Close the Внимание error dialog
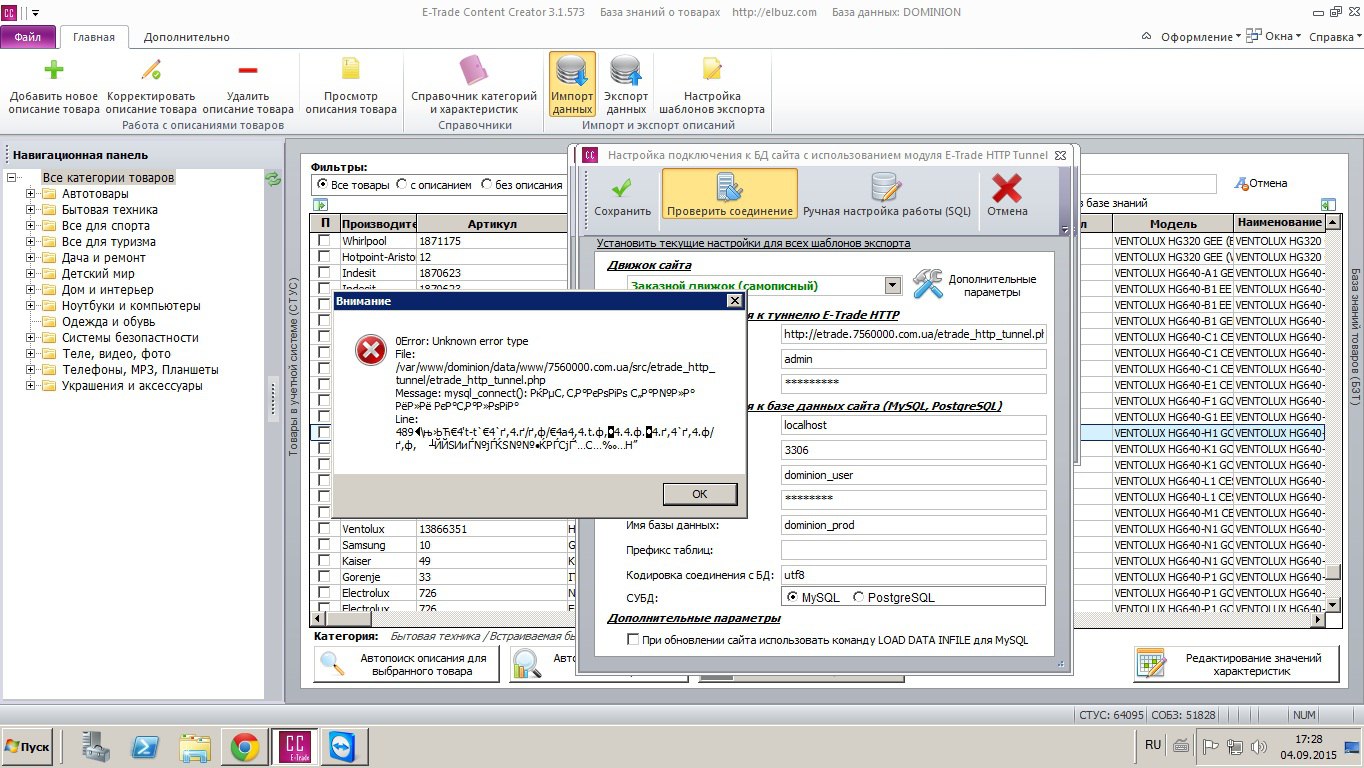The width and height of the screenshot is (1364, 768). 734,300
